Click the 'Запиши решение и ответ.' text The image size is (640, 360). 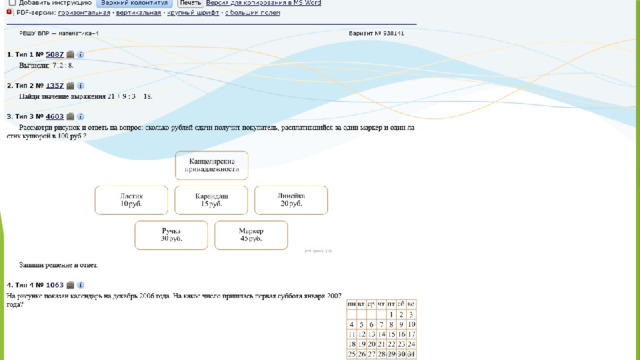point(58,265)
